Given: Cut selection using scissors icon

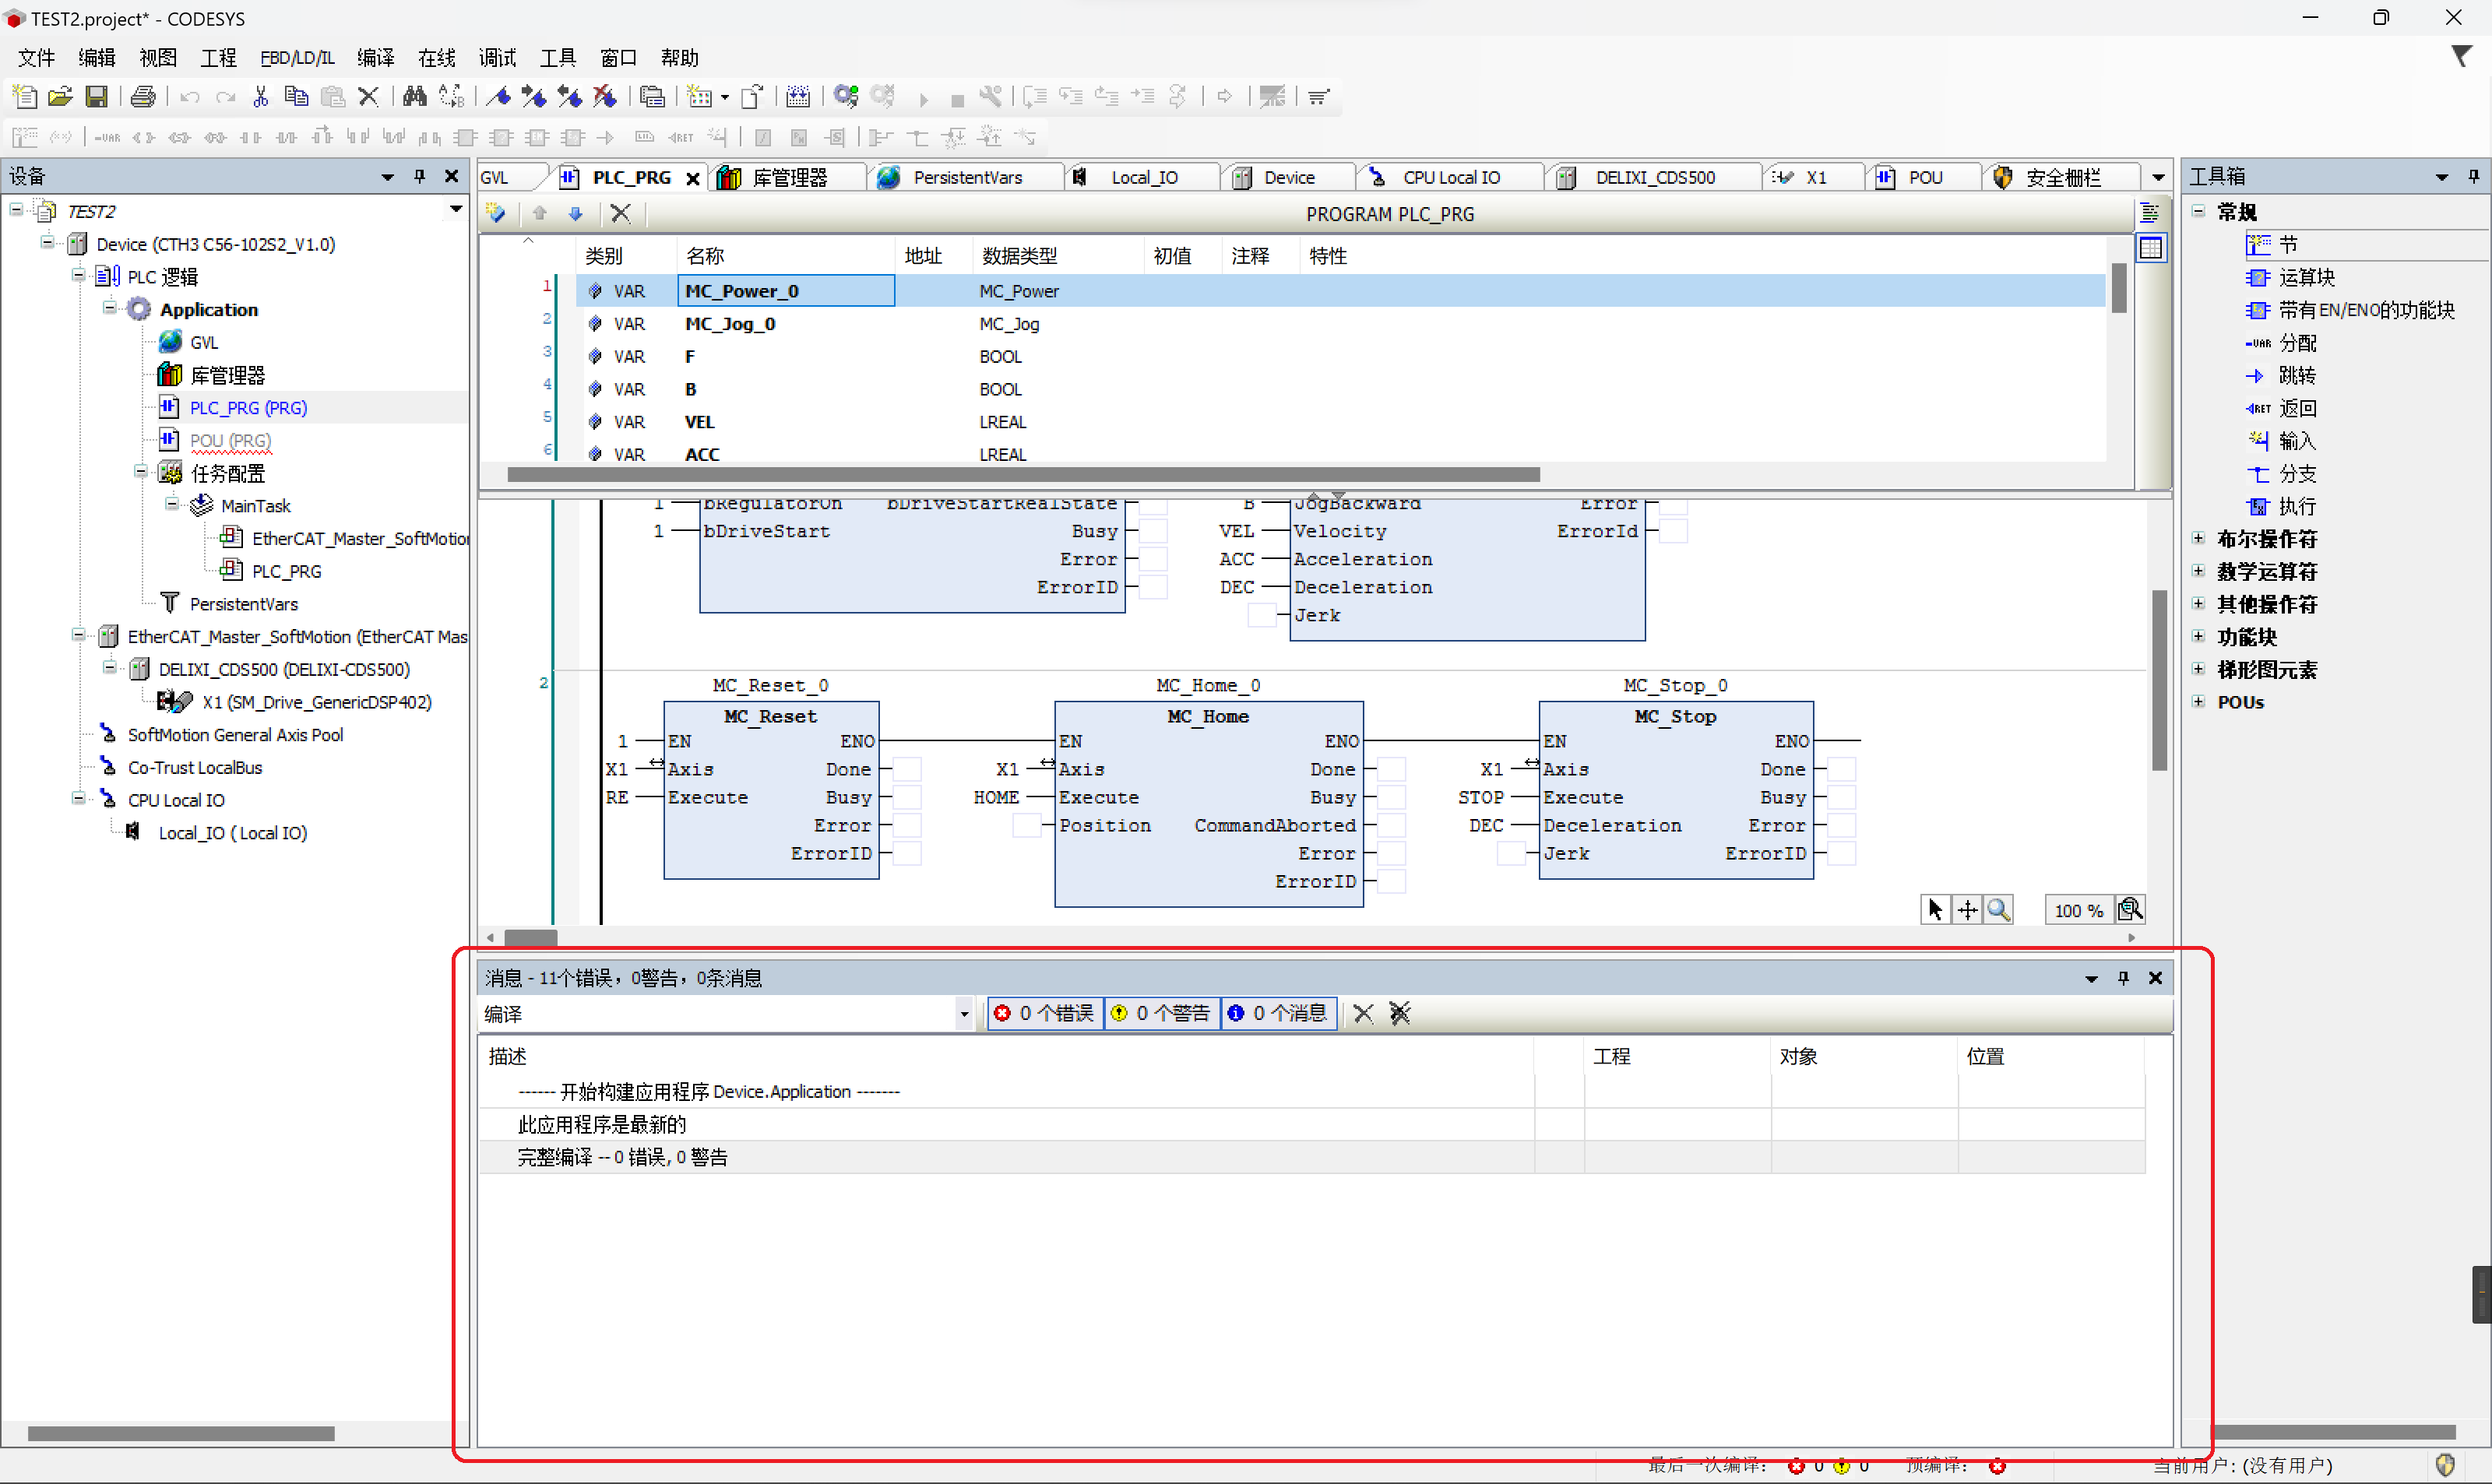Looking at the screenshot, I should [x=261, y=97].
